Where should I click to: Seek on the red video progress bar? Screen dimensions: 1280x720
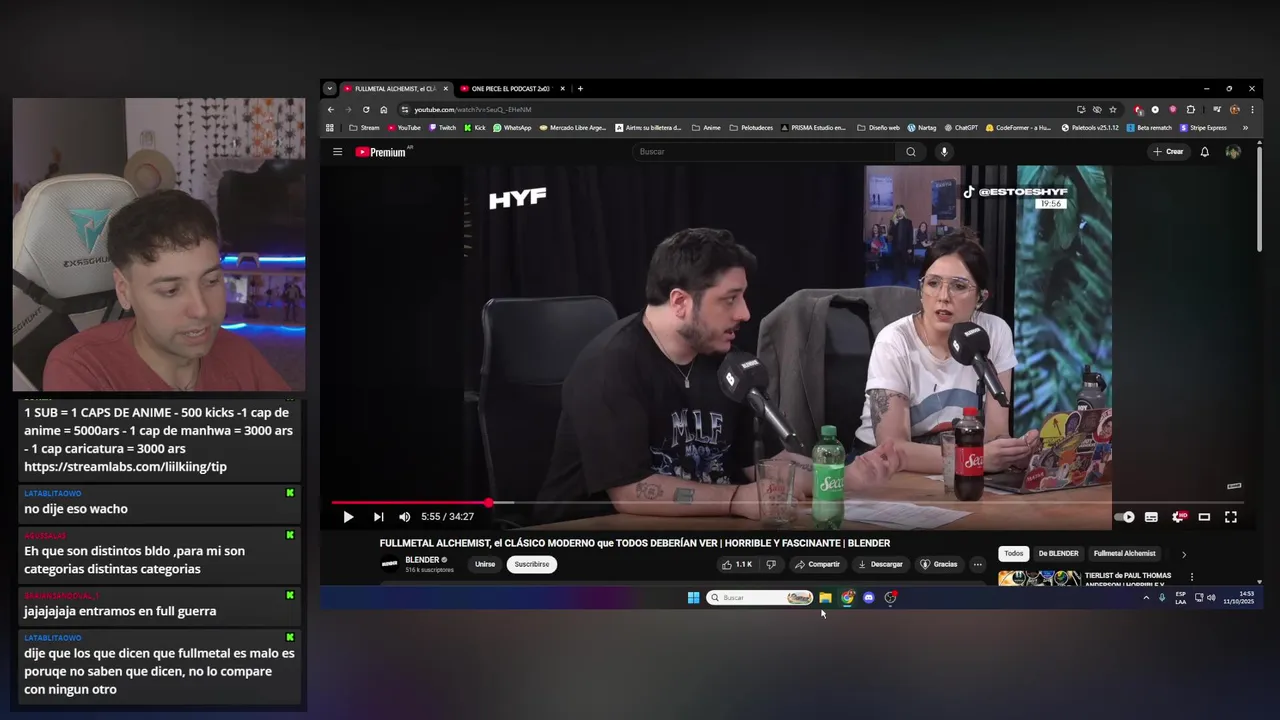tap(788, 503)
